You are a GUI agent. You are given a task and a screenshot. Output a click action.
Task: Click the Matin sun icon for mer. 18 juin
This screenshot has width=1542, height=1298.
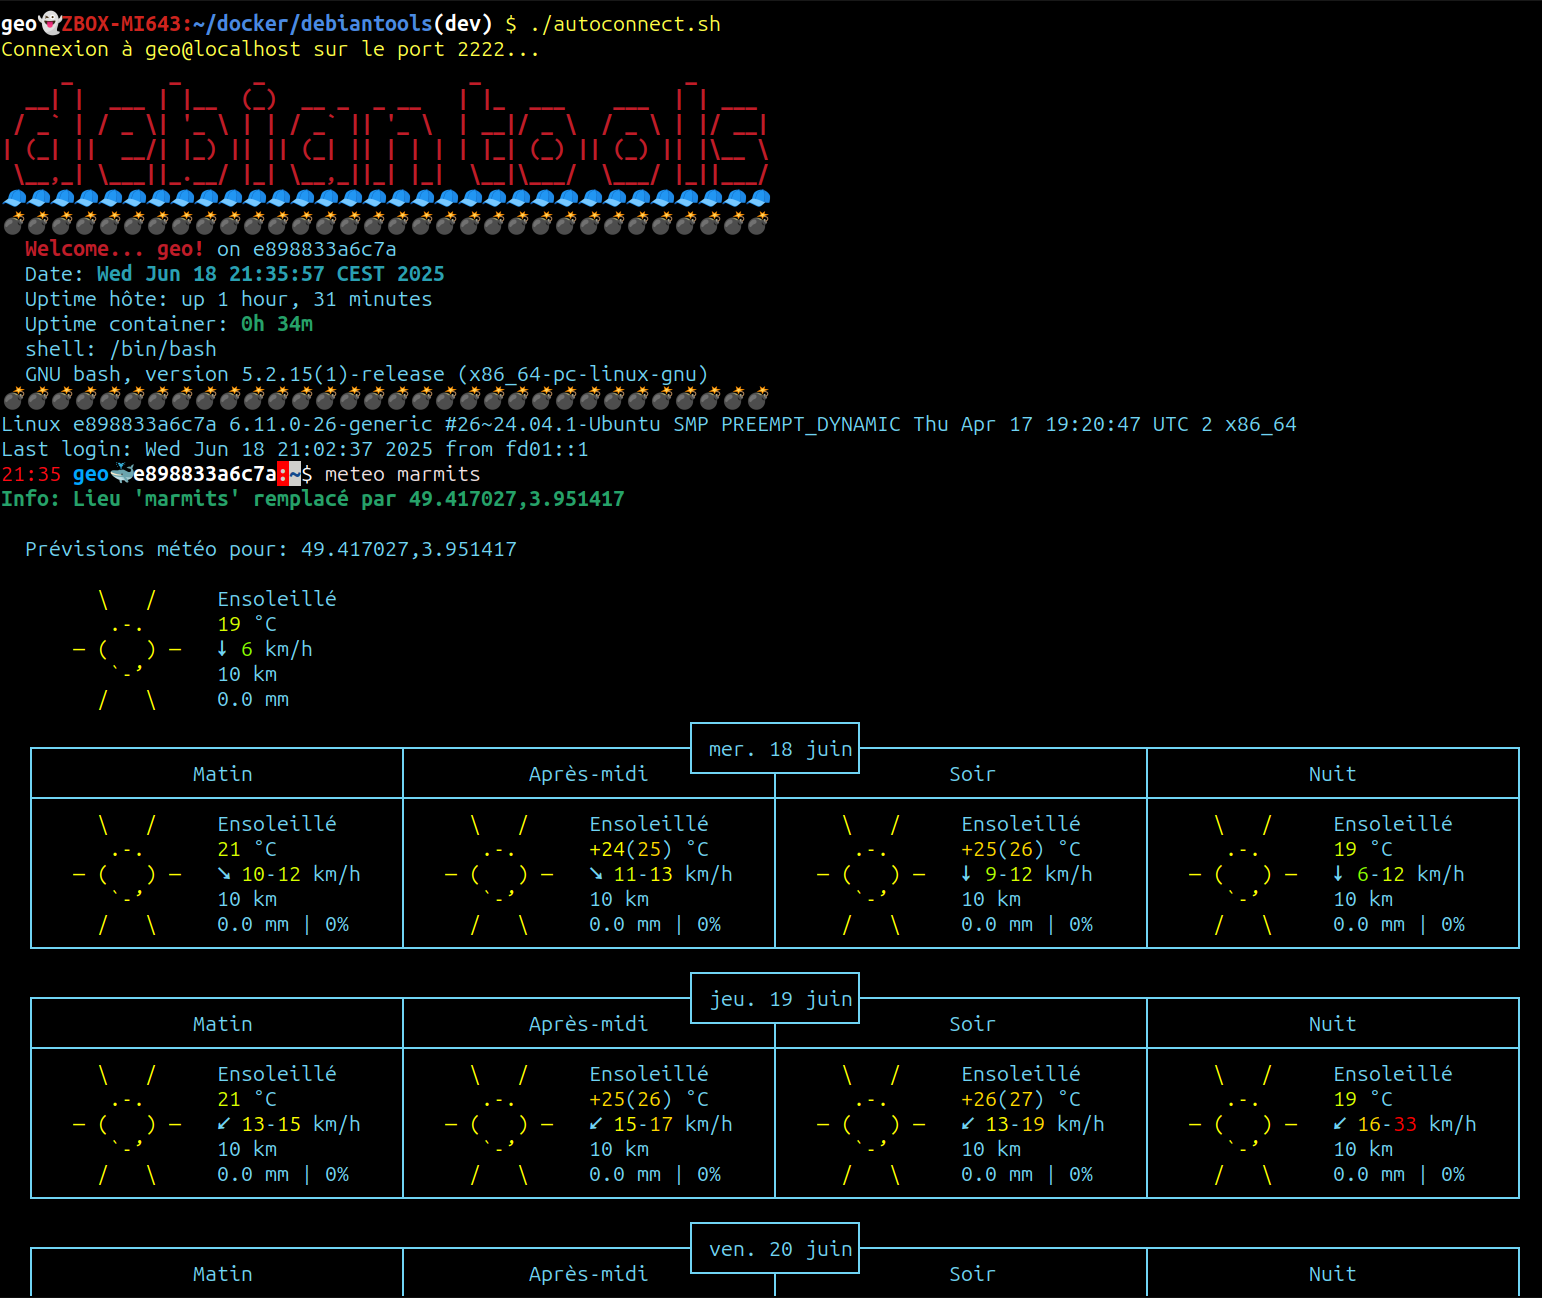[x=127, y=873]
